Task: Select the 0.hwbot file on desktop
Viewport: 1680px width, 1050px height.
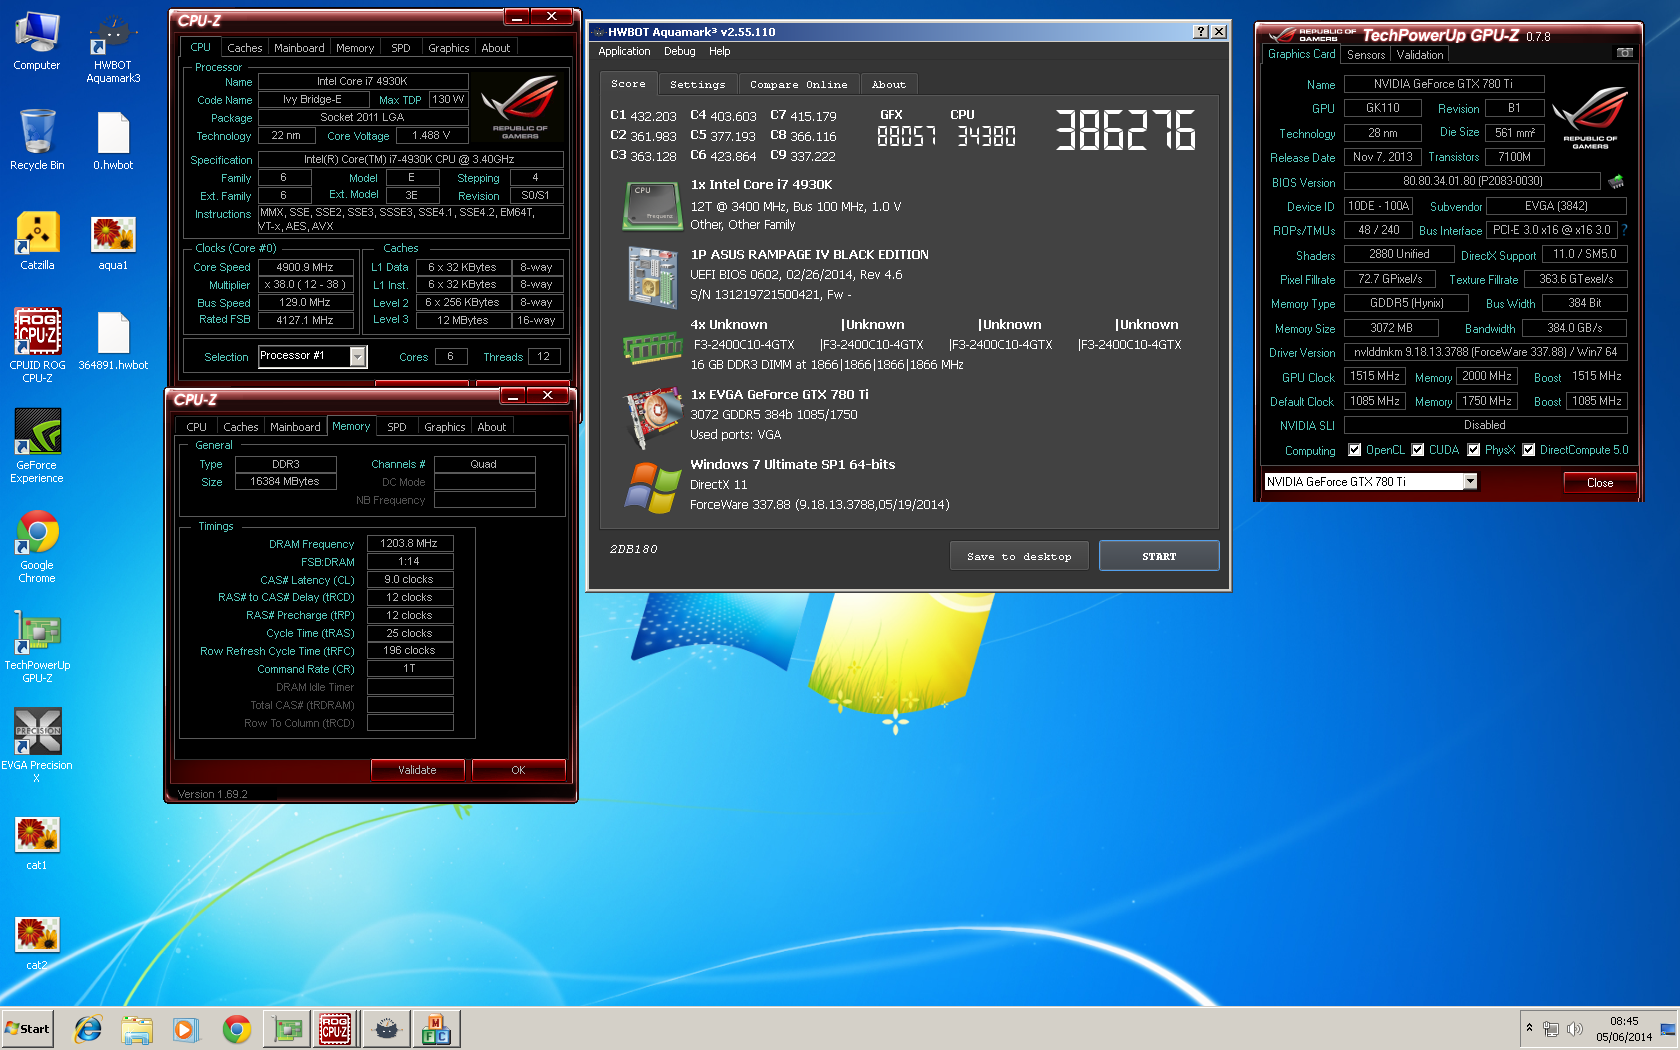Action: point(113,140)
